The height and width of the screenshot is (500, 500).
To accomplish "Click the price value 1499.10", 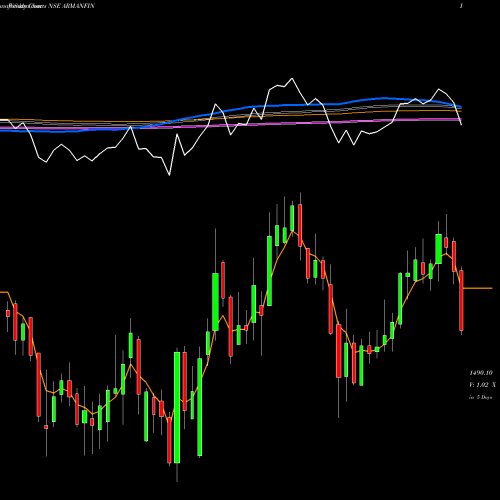I will click(481, 373).
